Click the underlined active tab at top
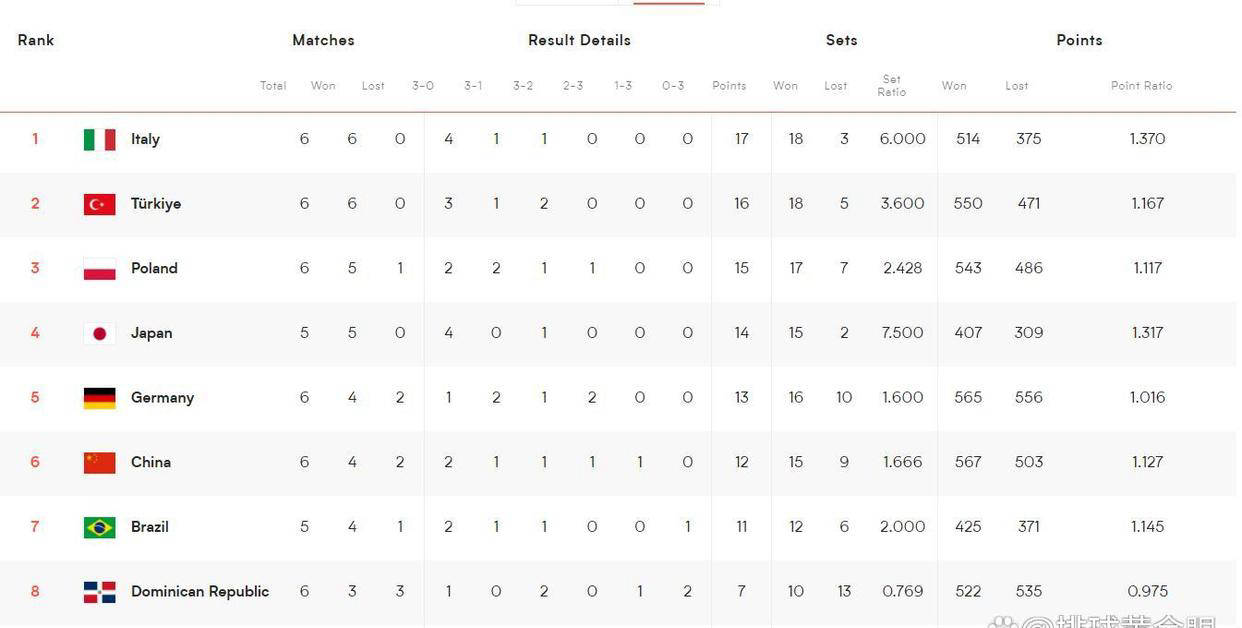Viewport: 1242px width, 628px height. (668, 3)
